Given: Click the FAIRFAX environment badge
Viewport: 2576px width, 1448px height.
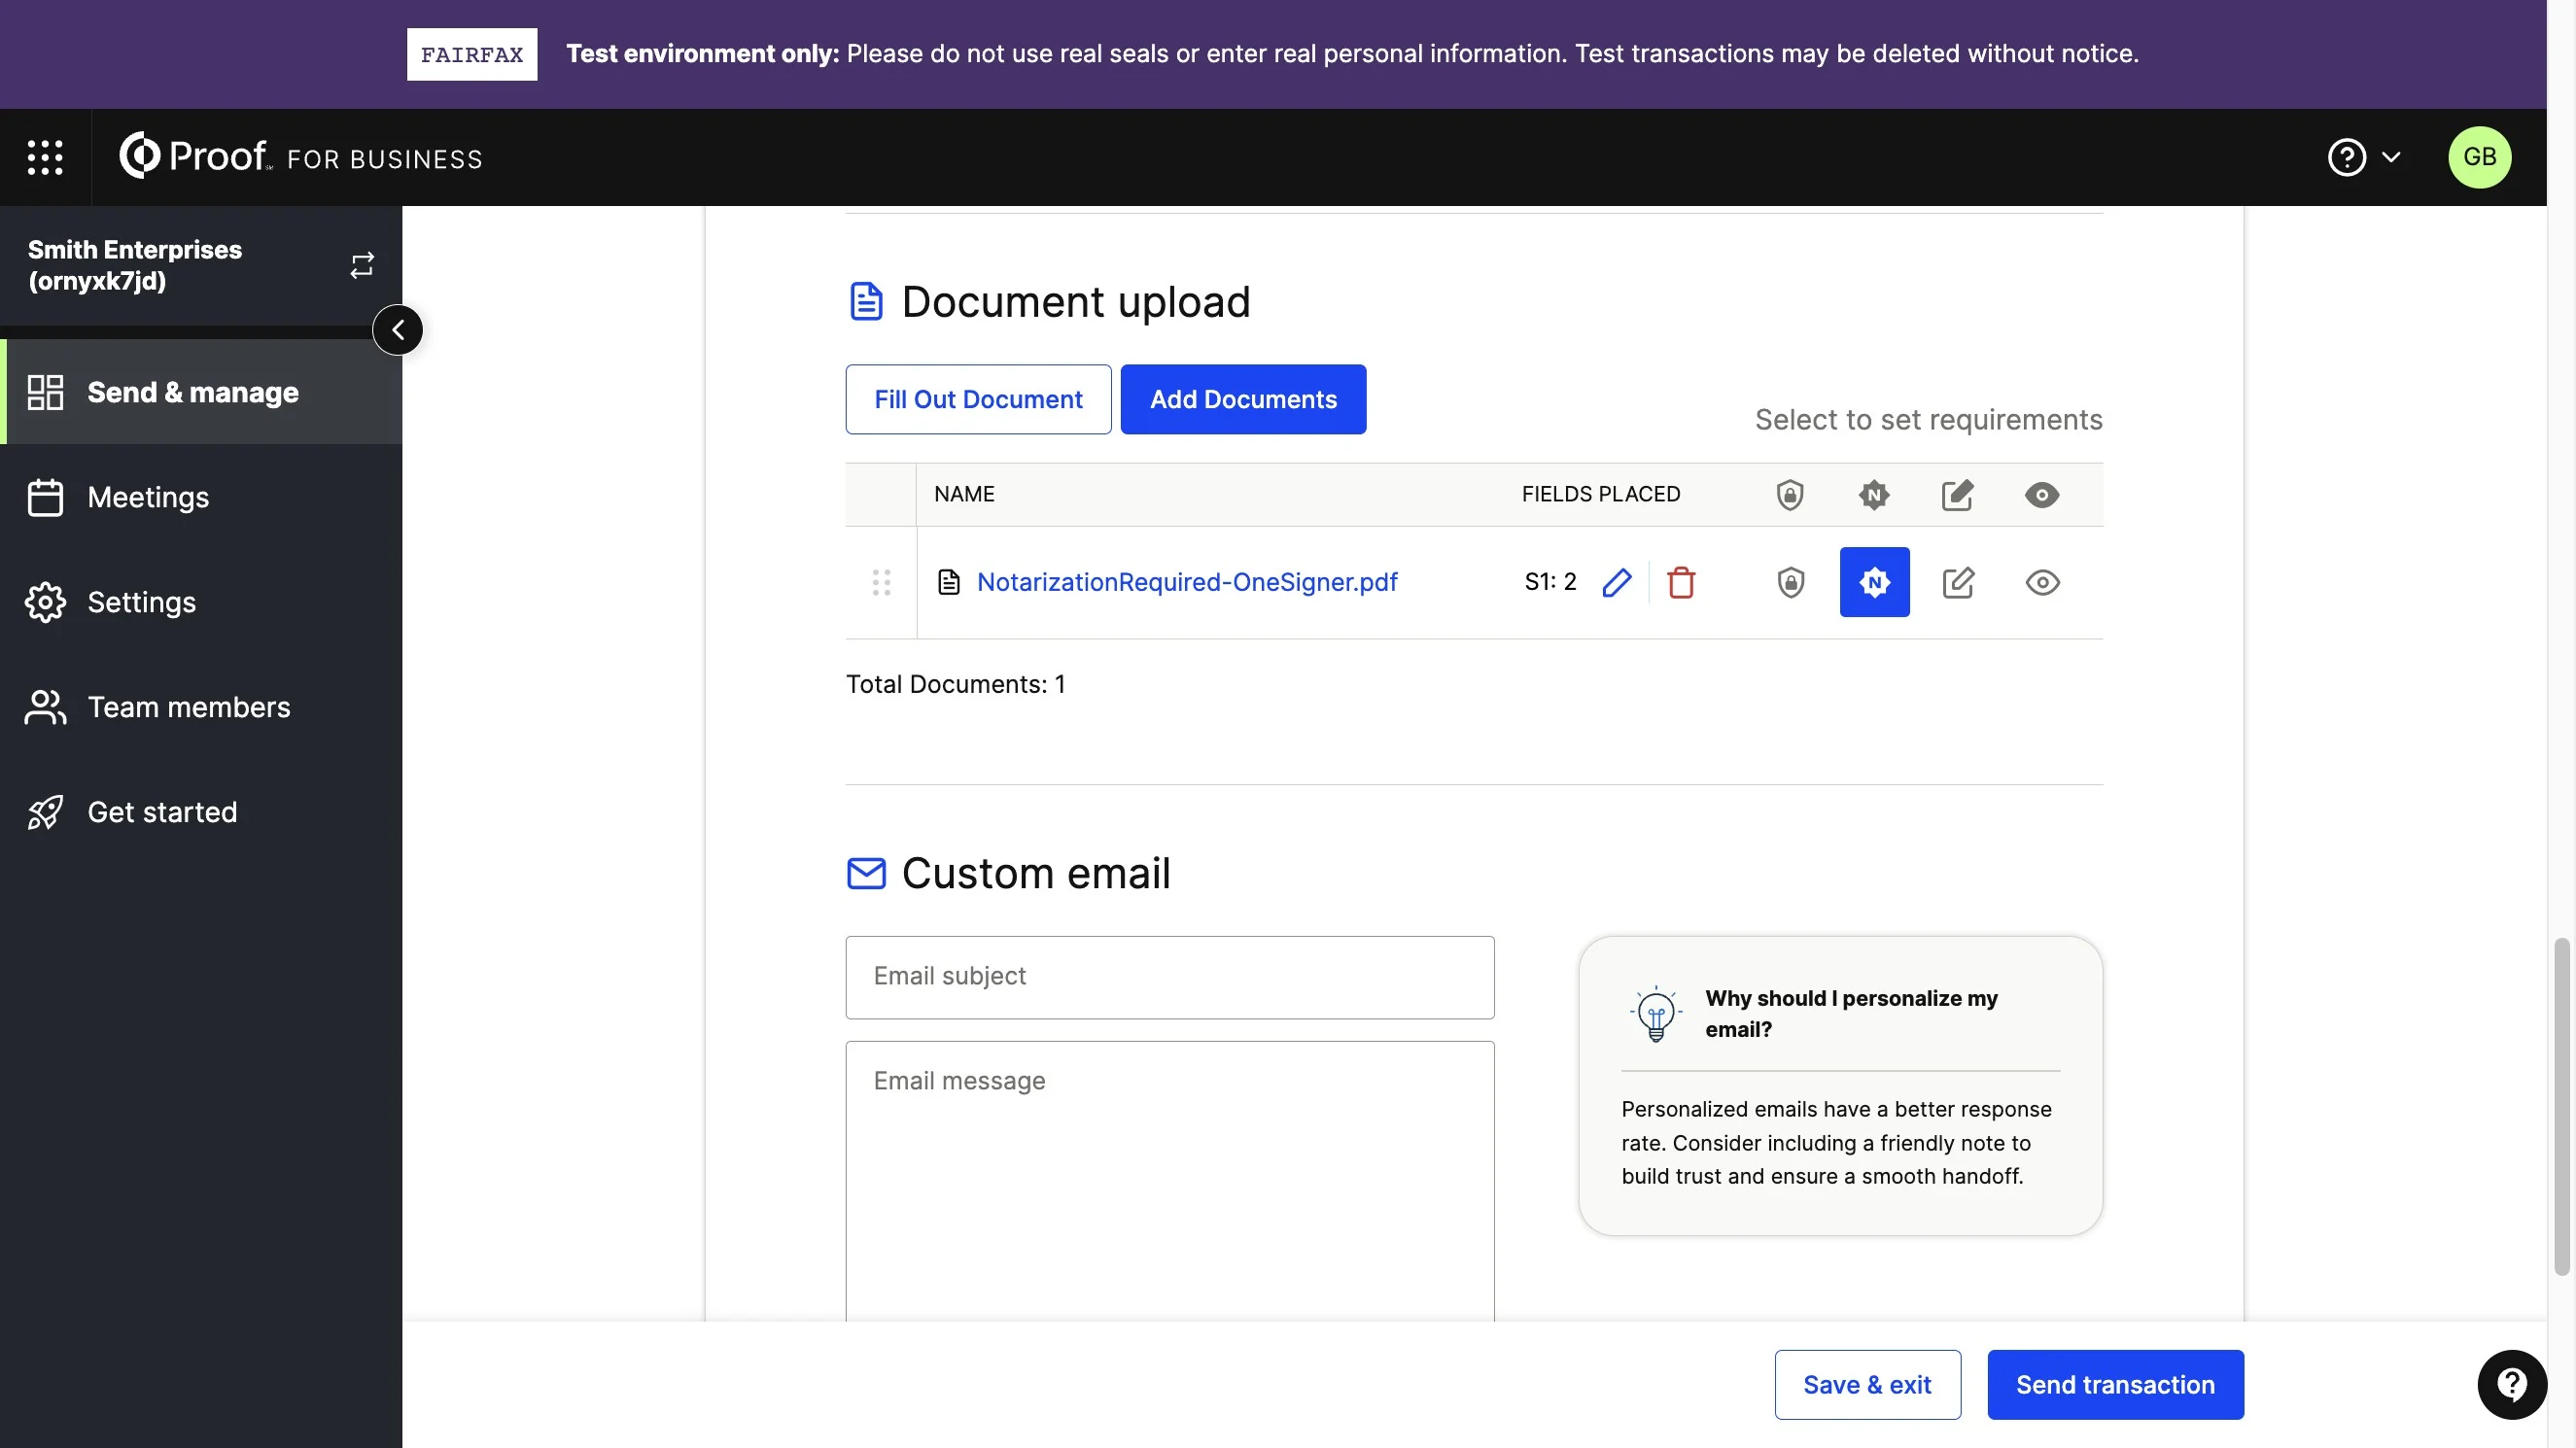Looking at the screenshot, I should click(472, 54).
